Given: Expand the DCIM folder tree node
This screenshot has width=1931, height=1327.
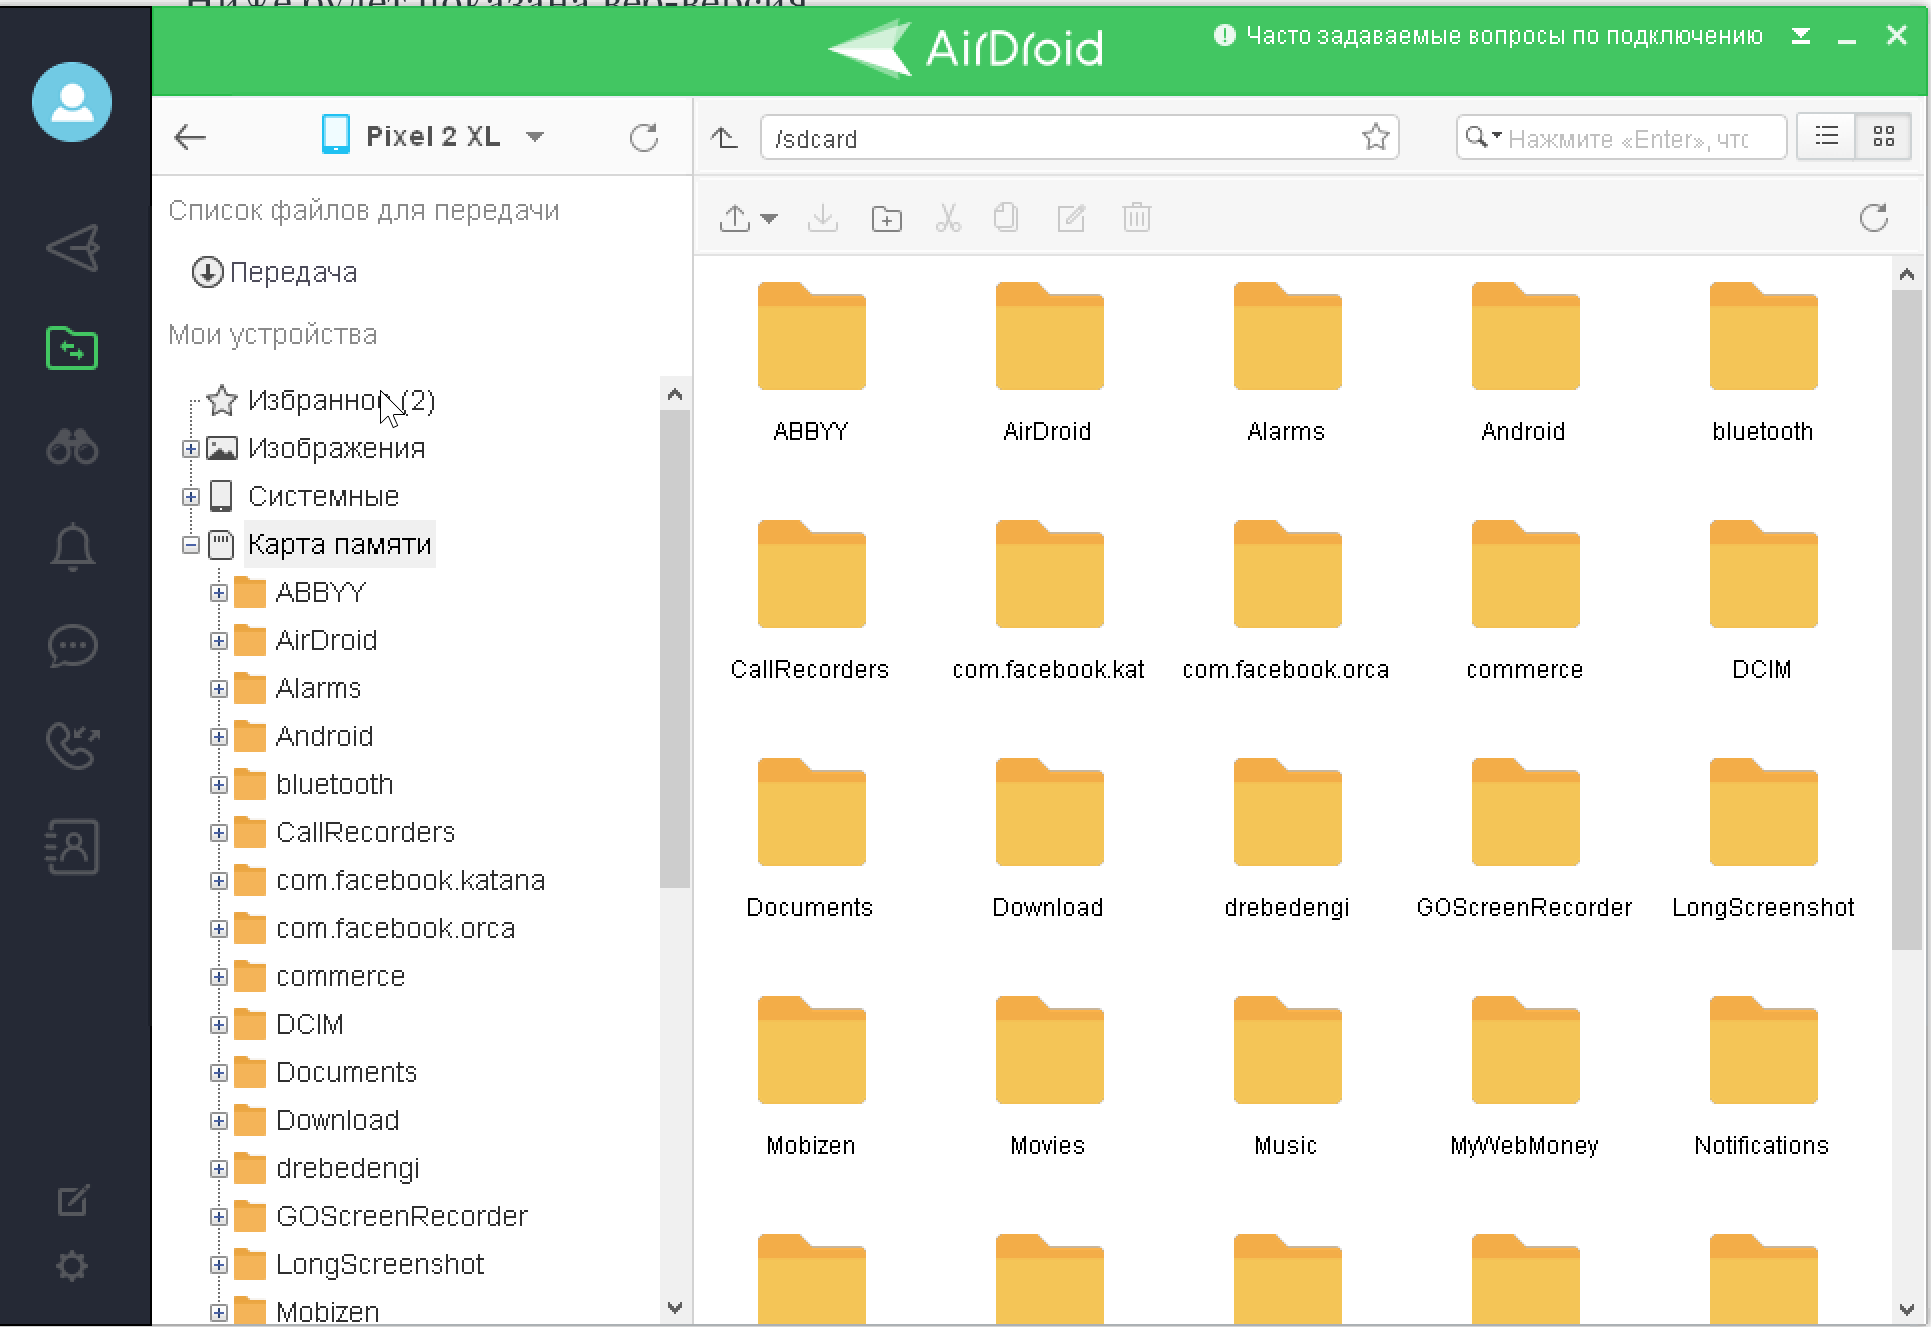Looking at the screenshot, I should (219, 1025).
